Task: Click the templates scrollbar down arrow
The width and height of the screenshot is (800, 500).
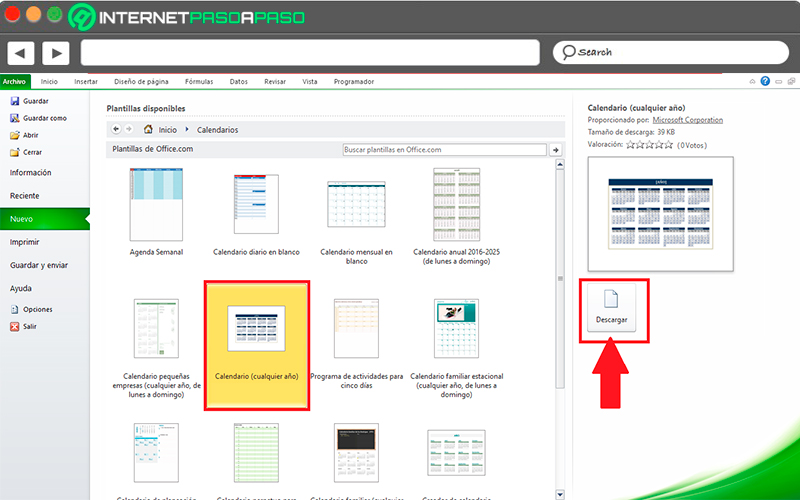Action: click(560, 494)
